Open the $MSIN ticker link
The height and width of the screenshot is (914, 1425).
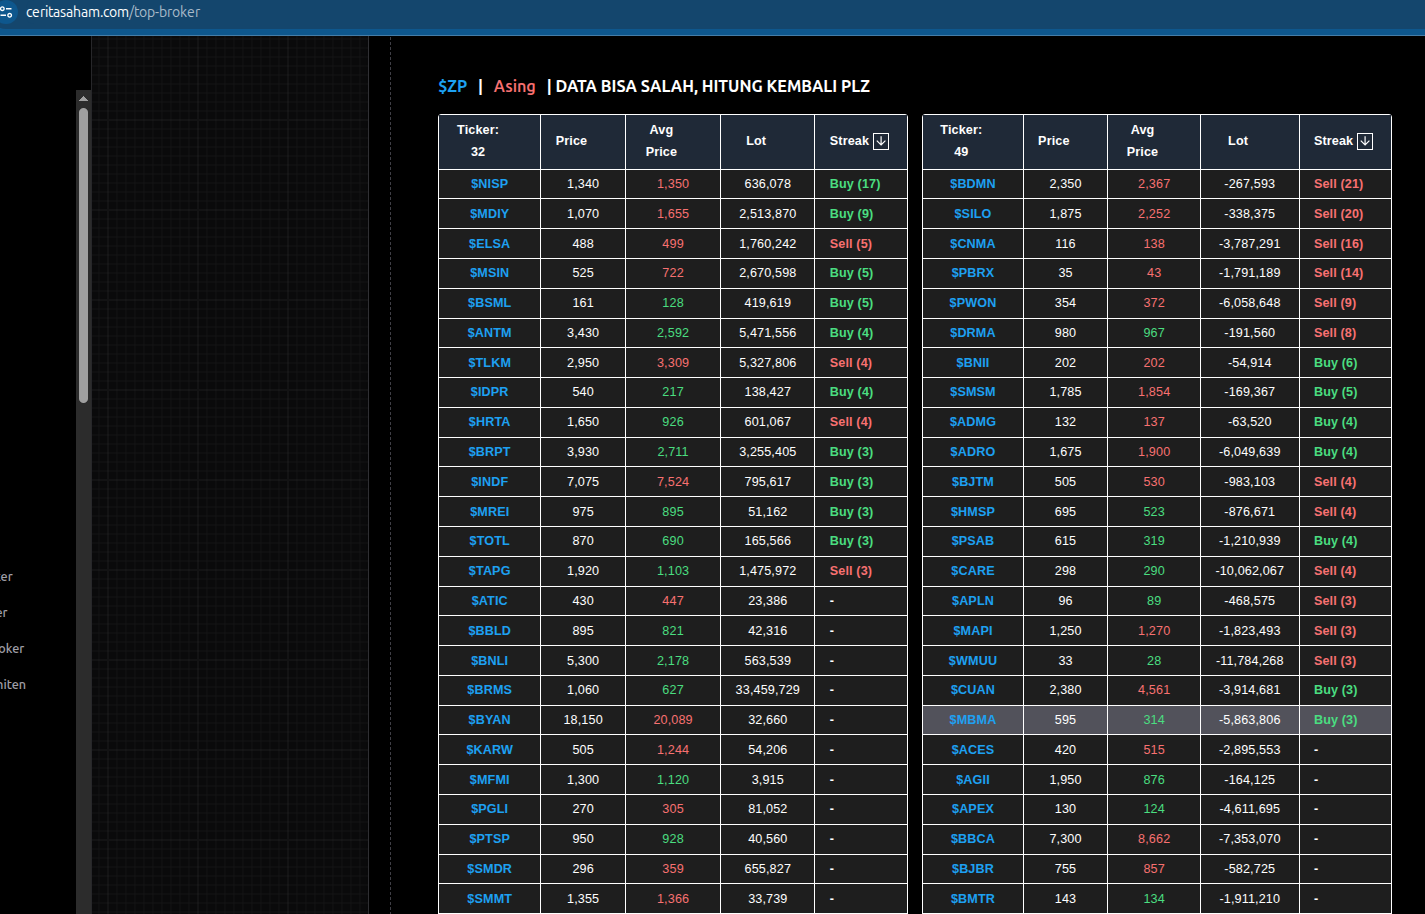point(489,273)
